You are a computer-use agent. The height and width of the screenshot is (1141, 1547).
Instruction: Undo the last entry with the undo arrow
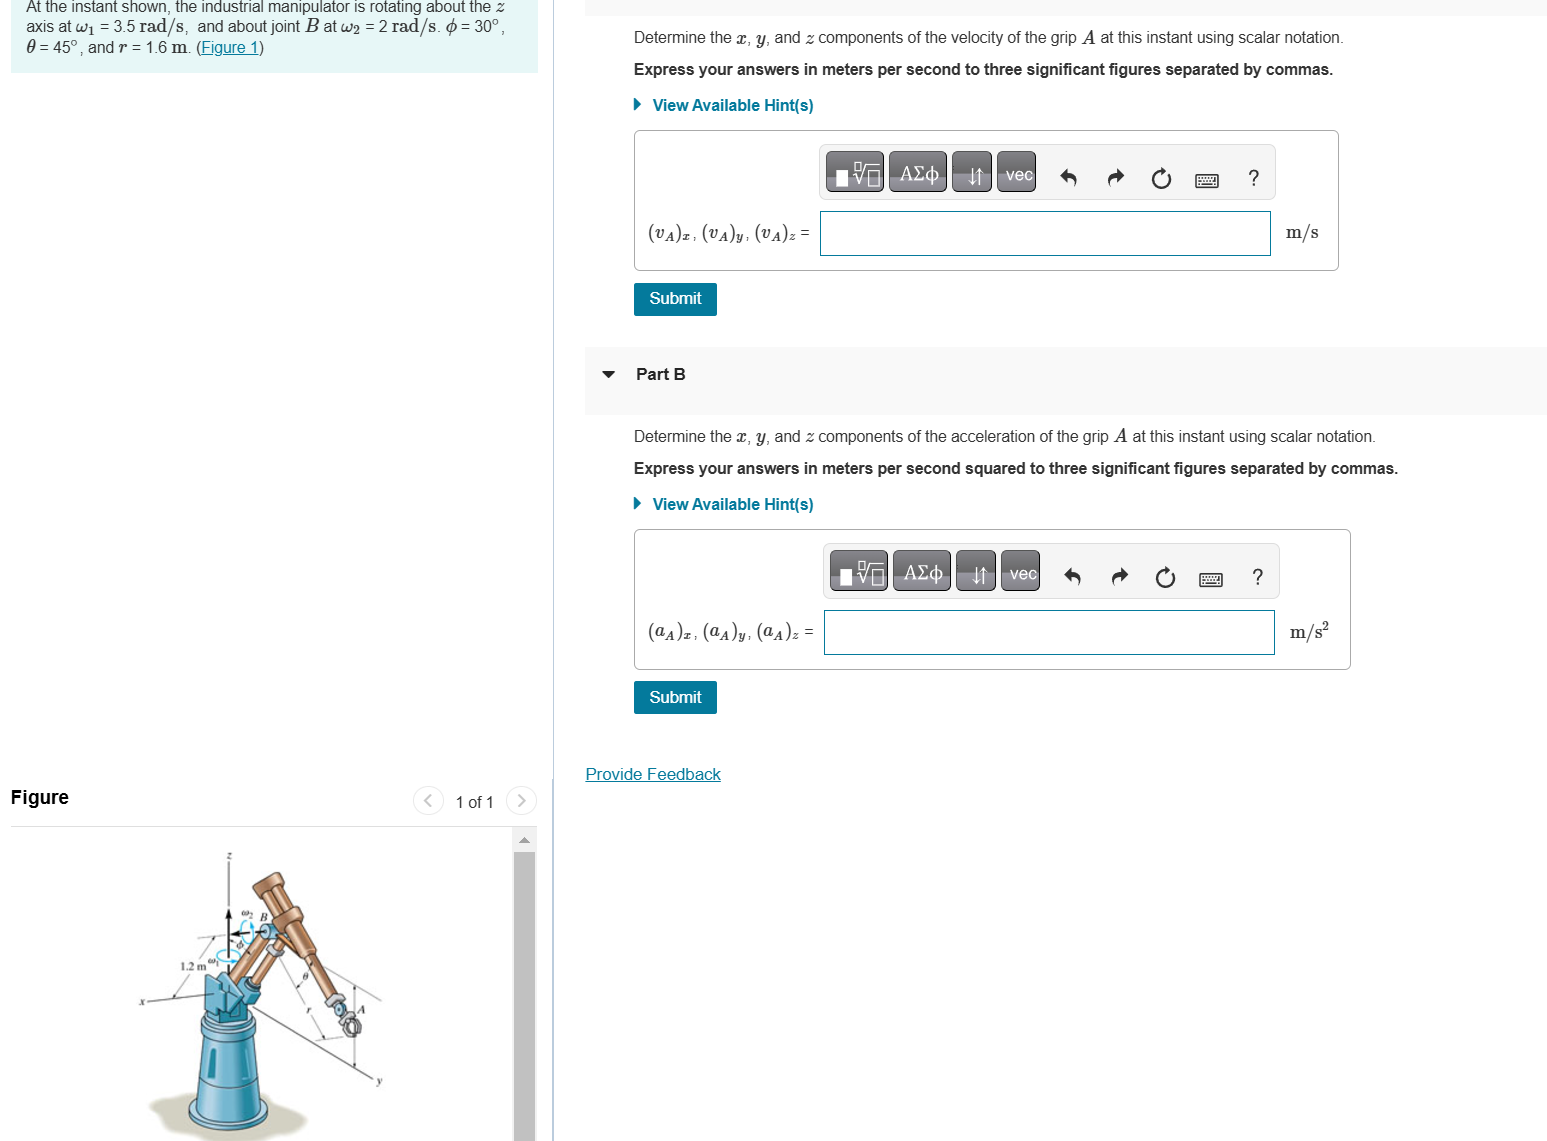pos(1068,177)
